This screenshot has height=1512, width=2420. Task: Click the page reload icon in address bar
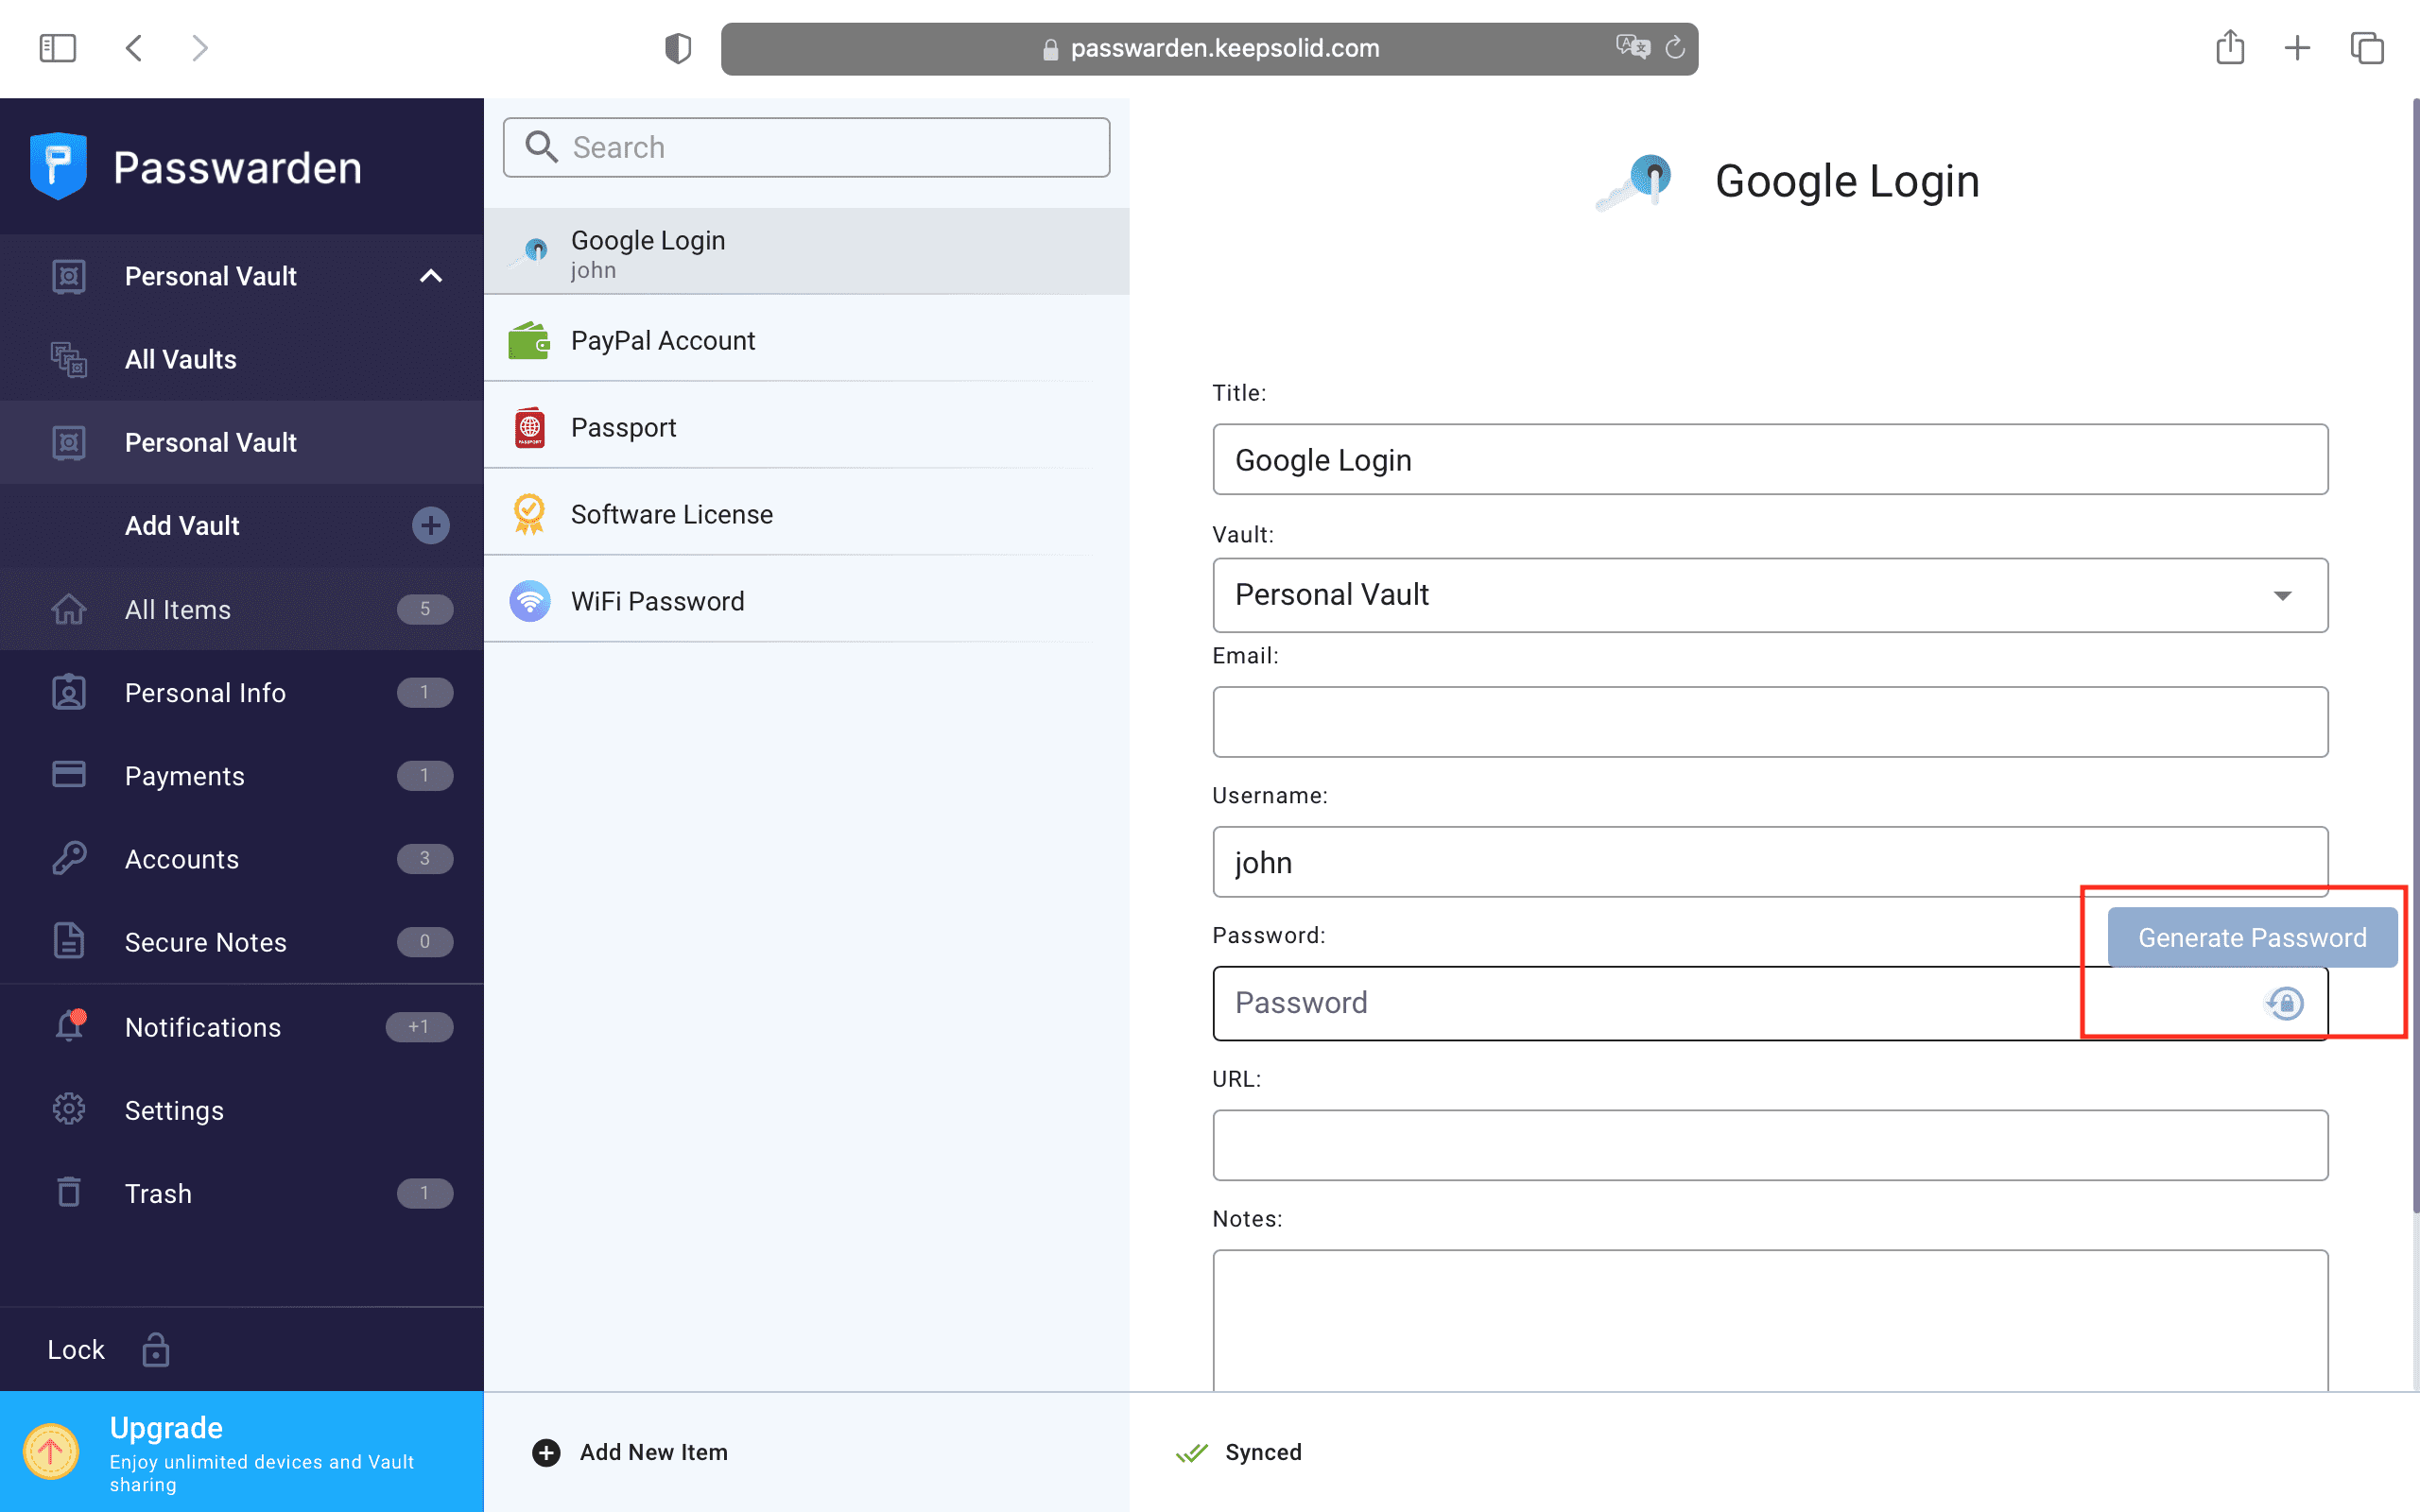[x=1675, y=47]
